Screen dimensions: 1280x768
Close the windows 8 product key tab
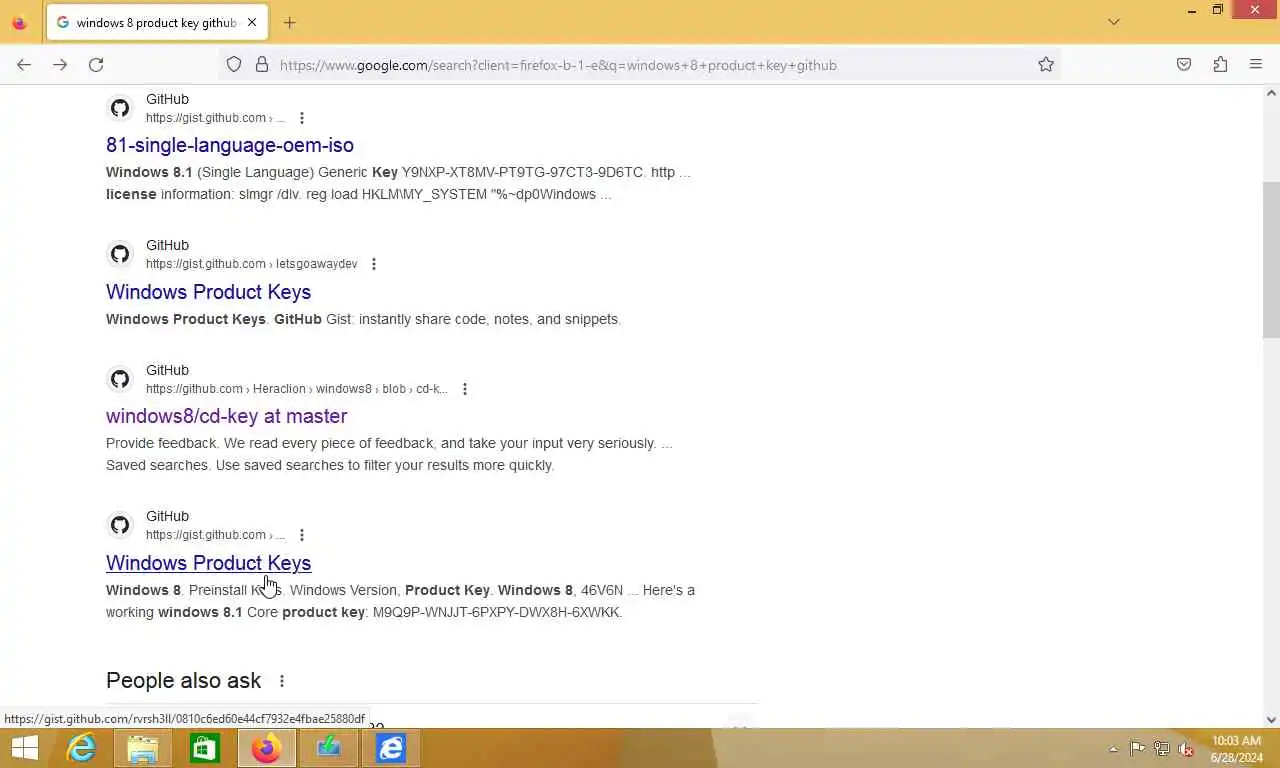coord(252,22)
